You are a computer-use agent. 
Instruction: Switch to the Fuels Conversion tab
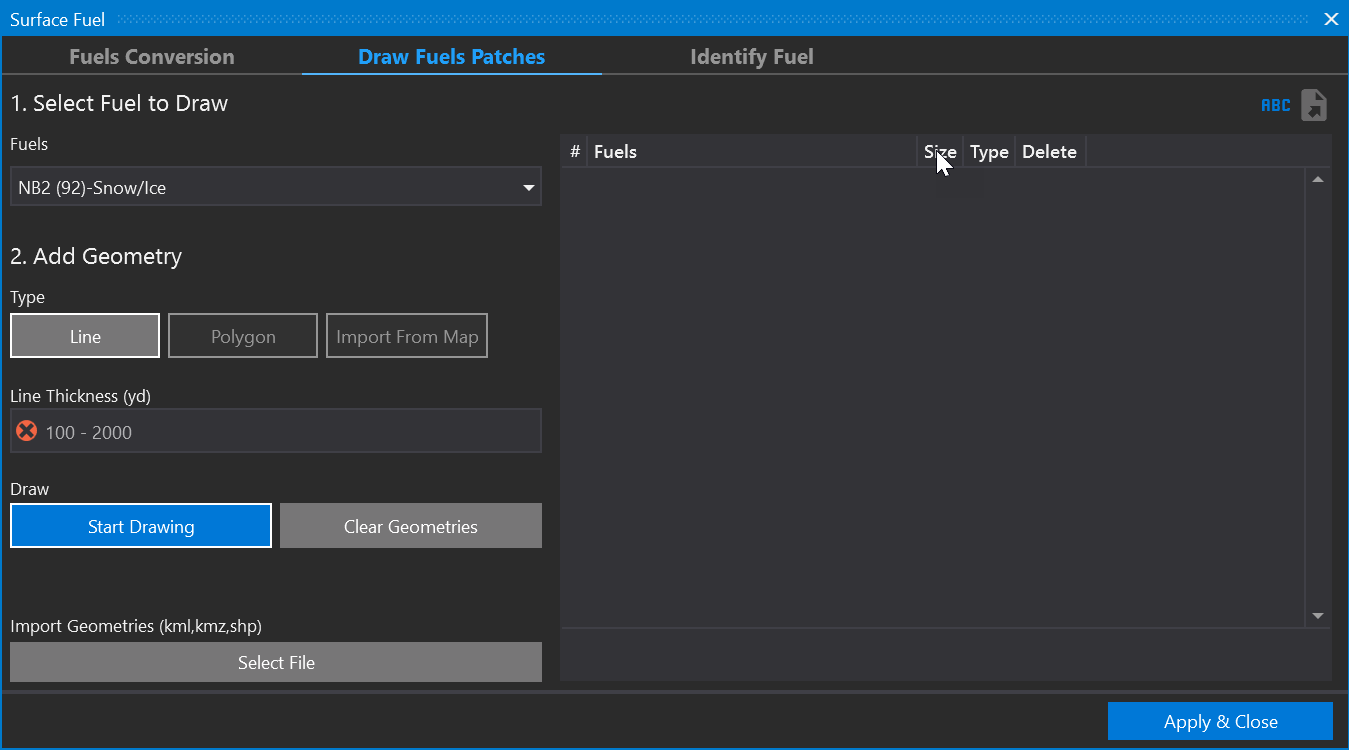(x=152, y=57)
